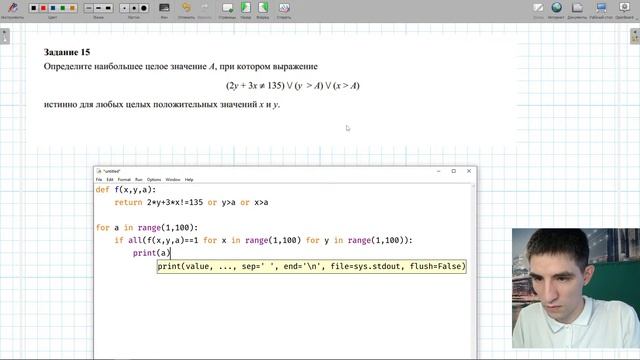Undo the last whiteboard action
Image resolution: width=640 pixels, height=360 pixels.
(186, 8)
